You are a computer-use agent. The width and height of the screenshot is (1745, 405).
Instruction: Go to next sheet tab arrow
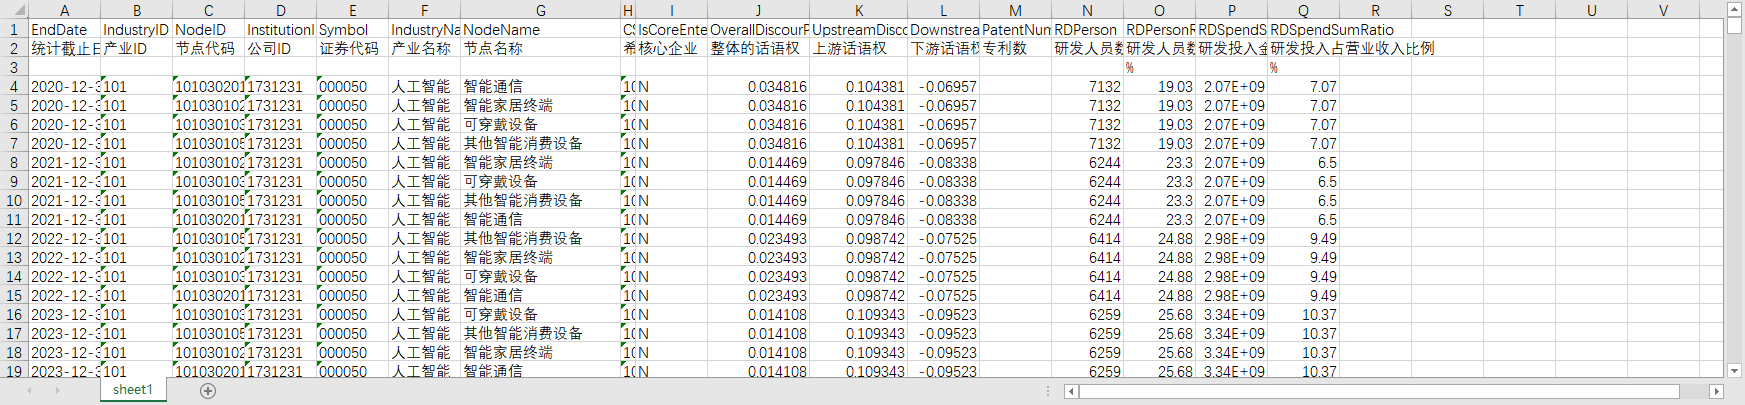(x=57, y=391)
